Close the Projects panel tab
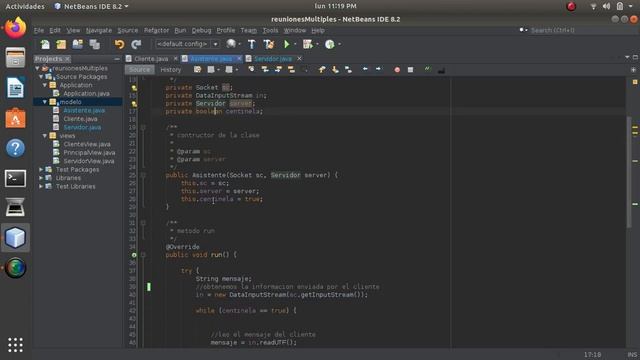 [x=68, y=59]
